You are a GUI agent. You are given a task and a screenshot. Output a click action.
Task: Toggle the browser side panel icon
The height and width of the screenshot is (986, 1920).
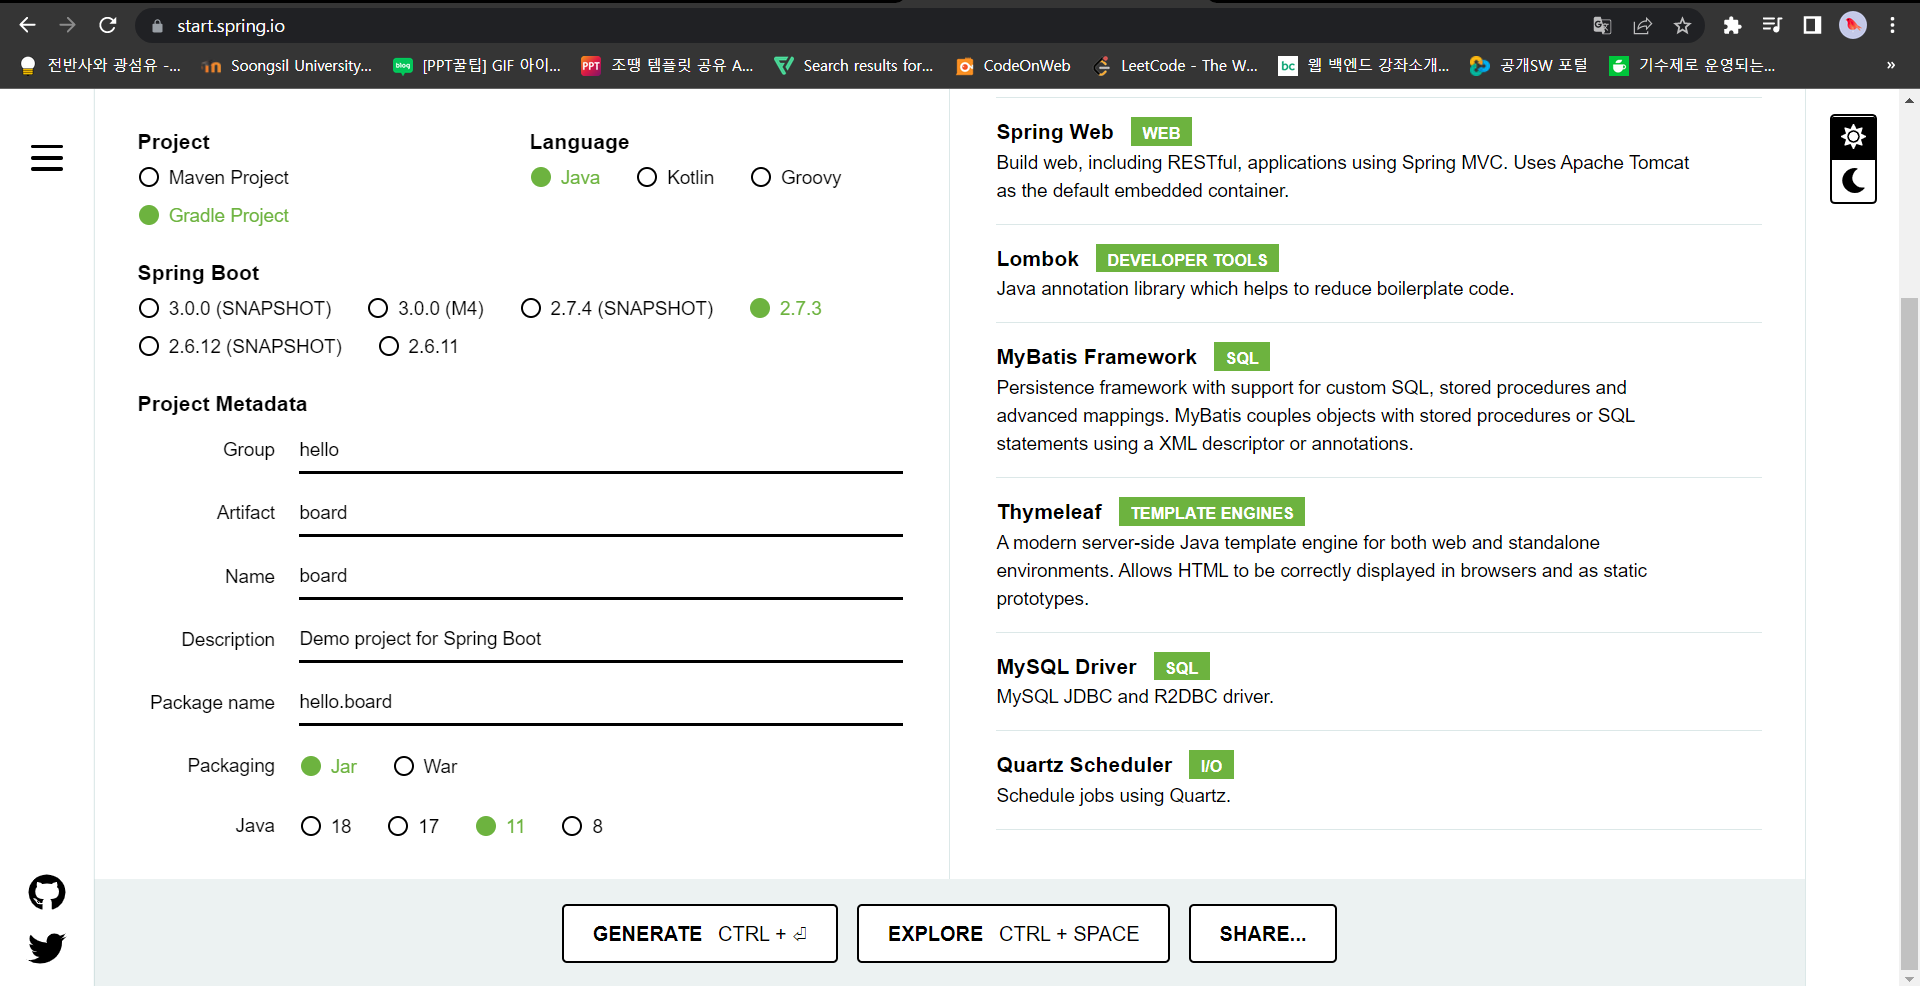[1812, 26]
